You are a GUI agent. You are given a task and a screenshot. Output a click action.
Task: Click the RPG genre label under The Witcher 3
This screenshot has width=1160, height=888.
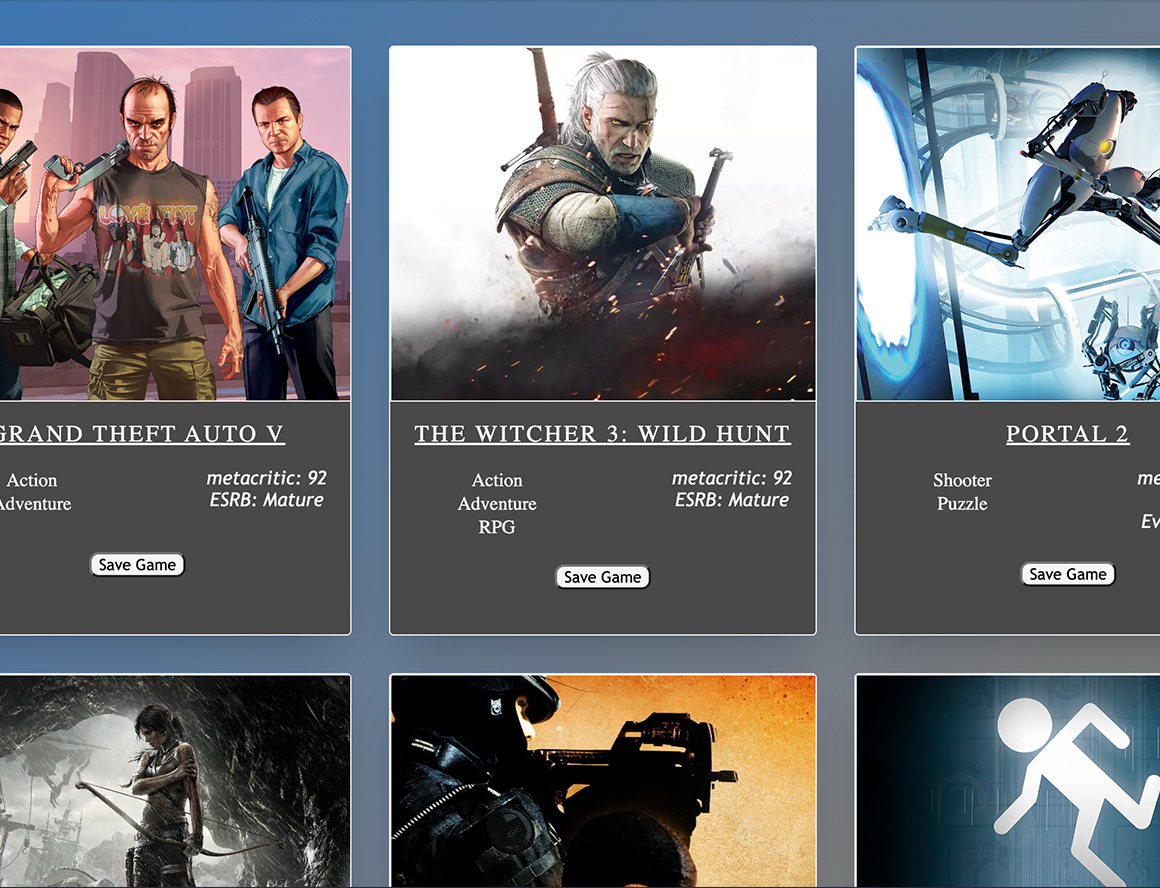pyautogui.click(x=497, y=527)
